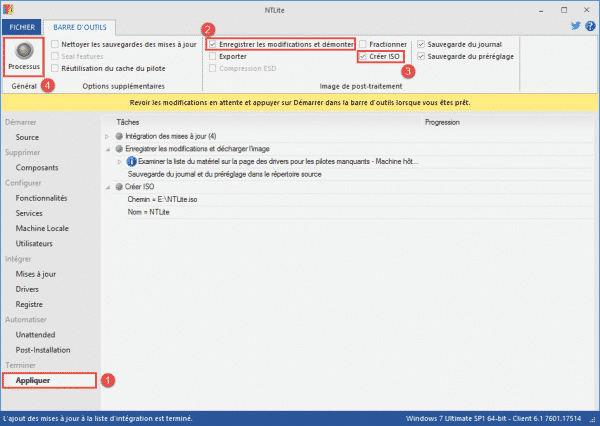Close the NTLite window
The width and height of the screenshot is (600, 426).
pos(586,10)
